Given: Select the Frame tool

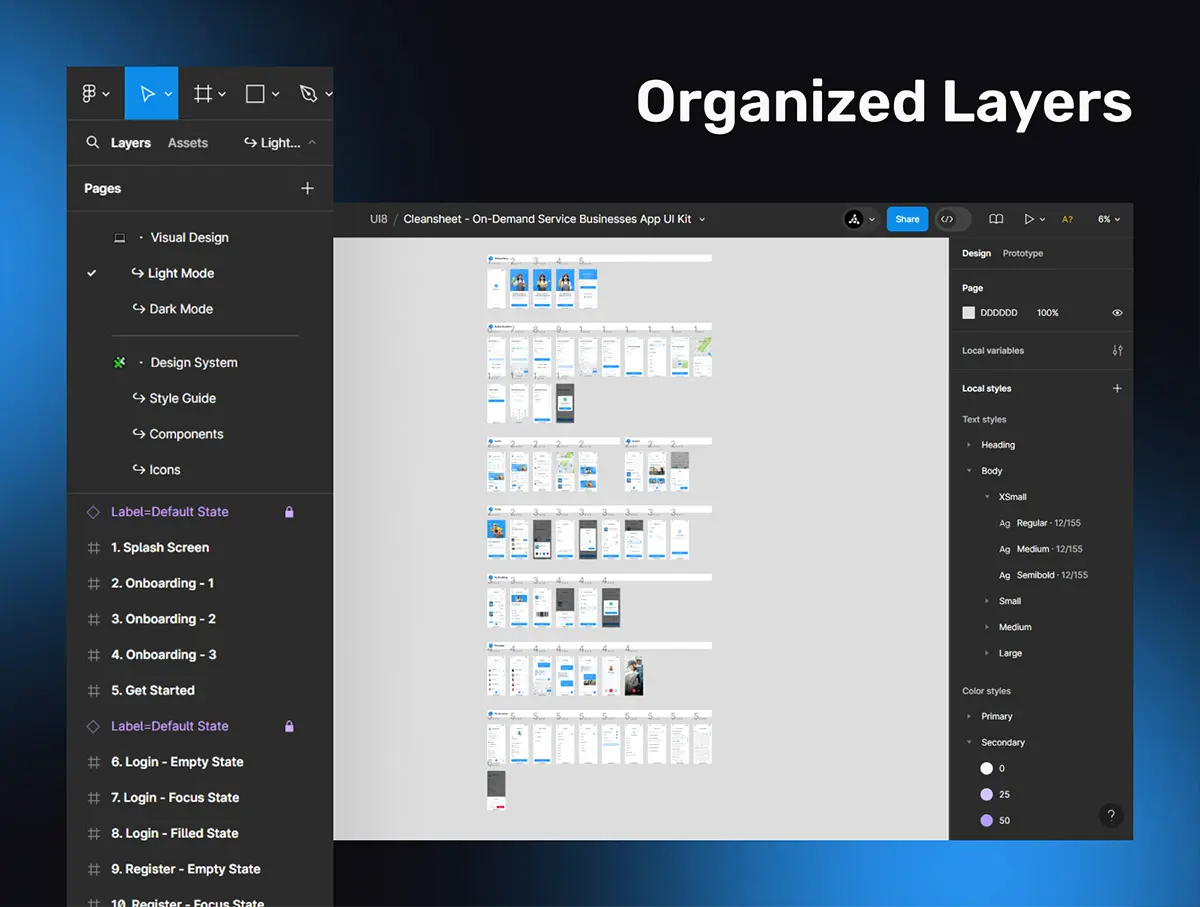Looking at the screenshot, I should click(203, 94).
